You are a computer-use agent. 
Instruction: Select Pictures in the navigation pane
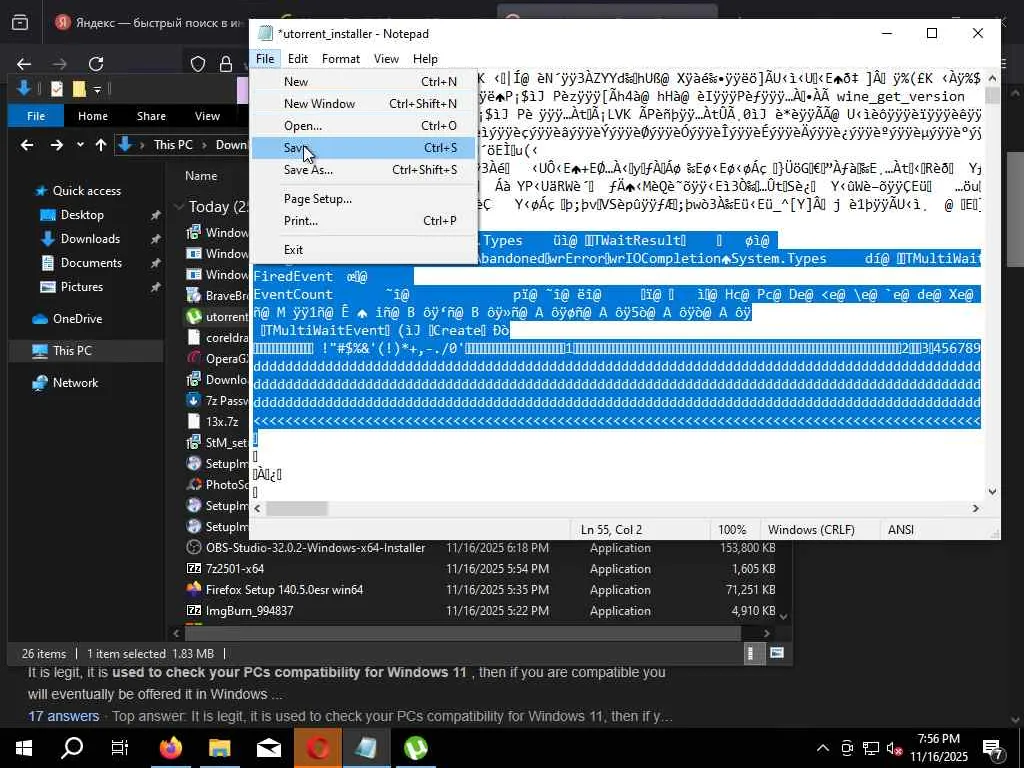81,287
